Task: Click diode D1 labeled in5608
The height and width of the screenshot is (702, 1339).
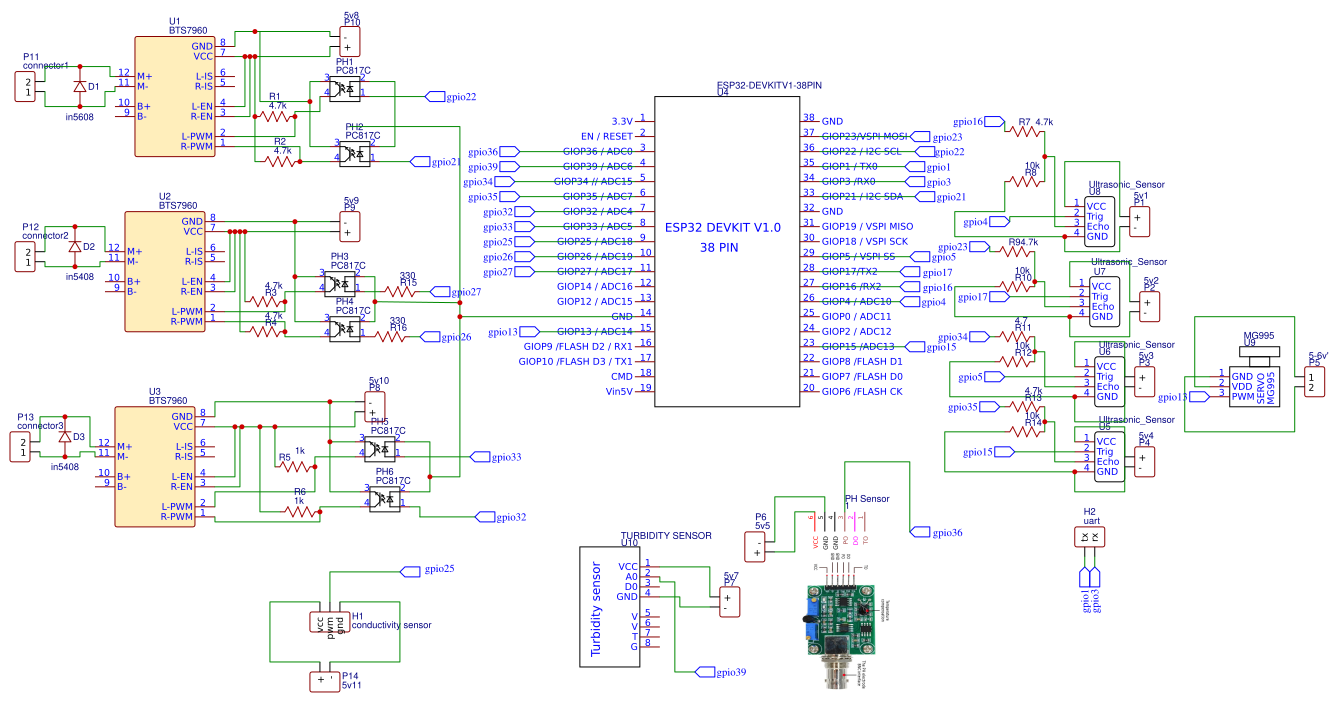Action: coord(82,87)
